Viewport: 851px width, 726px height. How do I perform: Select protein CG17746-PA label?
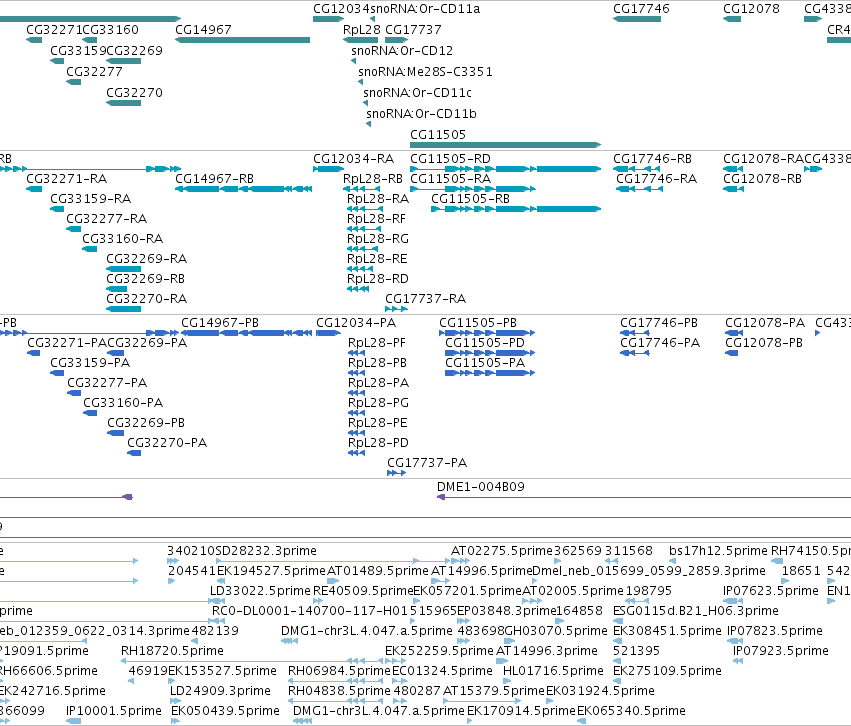click(660, 343)
